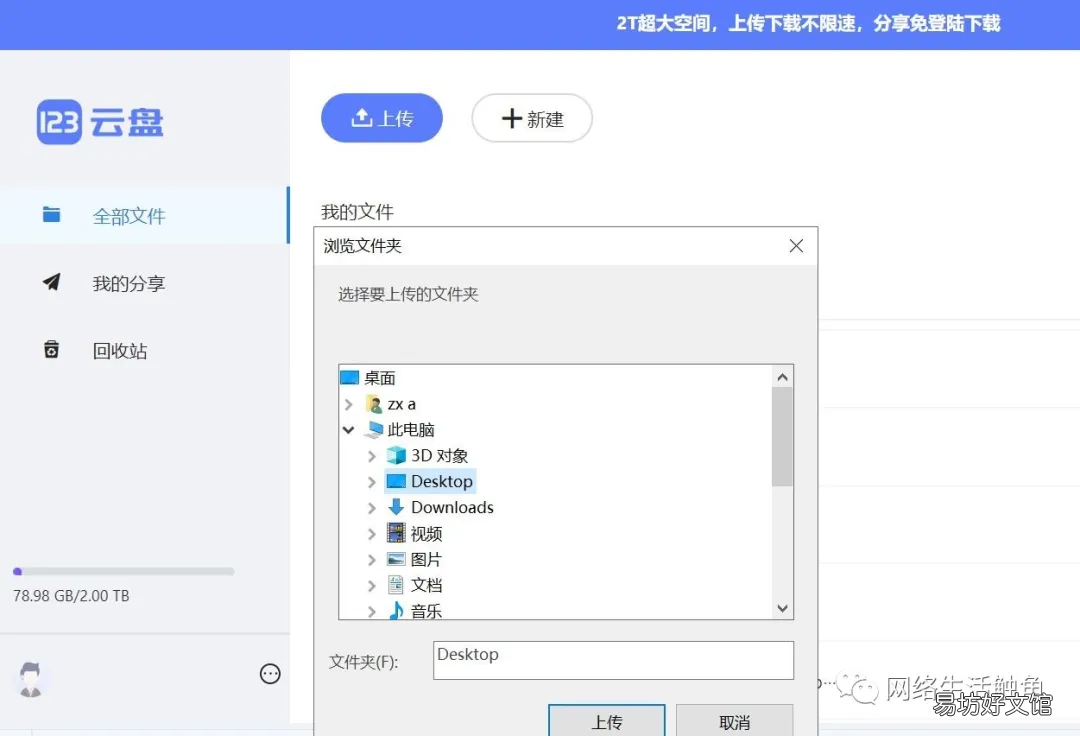The height and width of the screenshot is (736, 1080).
Task: Click the Desktop monitor icon in the tree
Action: tap(396, 481)
